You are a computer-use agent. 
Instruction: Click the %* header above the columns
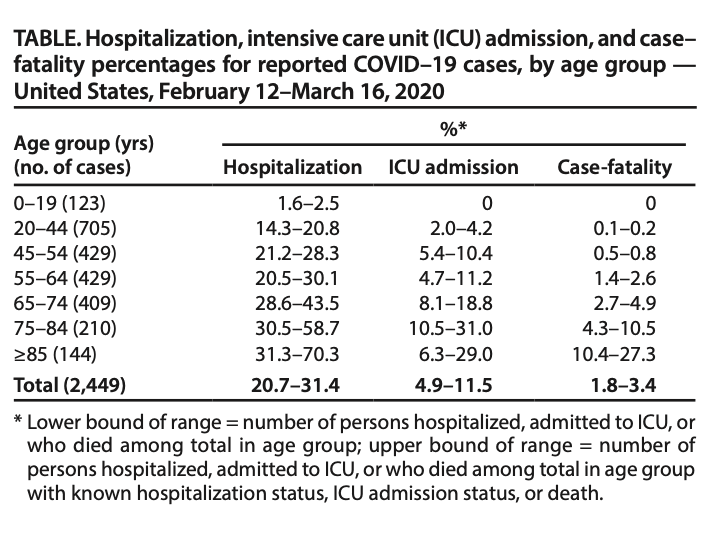(453, 131)
